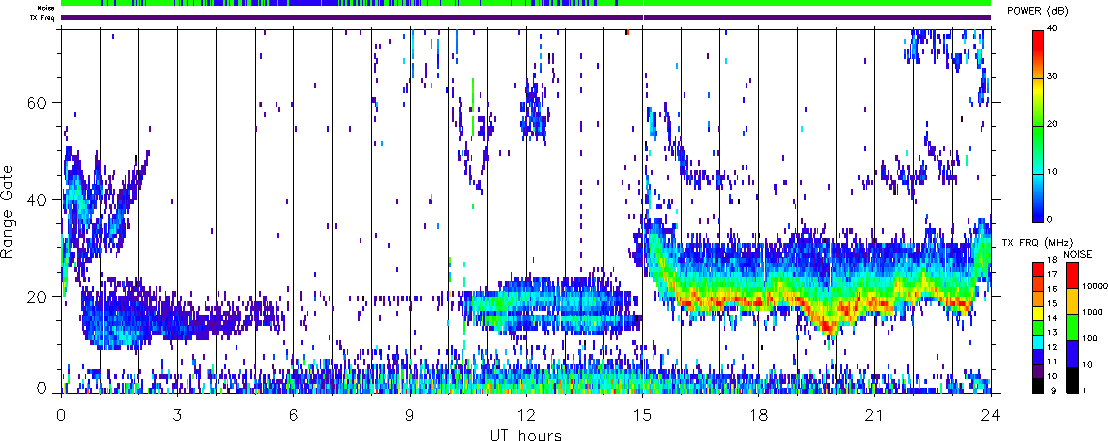Click the 21 tick label on UT hours axis
Image resolution: width=1108 pixels, height=441 pixels.
pyautogui.click(x=875, y=413)
